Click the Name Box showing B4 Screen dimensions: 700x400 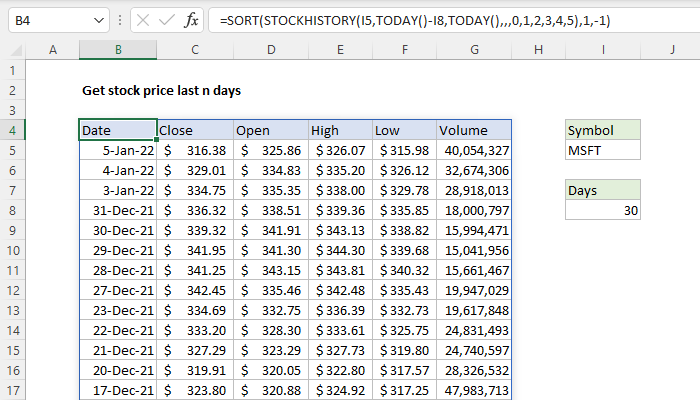pyautogui.click(x=45, y=20)
